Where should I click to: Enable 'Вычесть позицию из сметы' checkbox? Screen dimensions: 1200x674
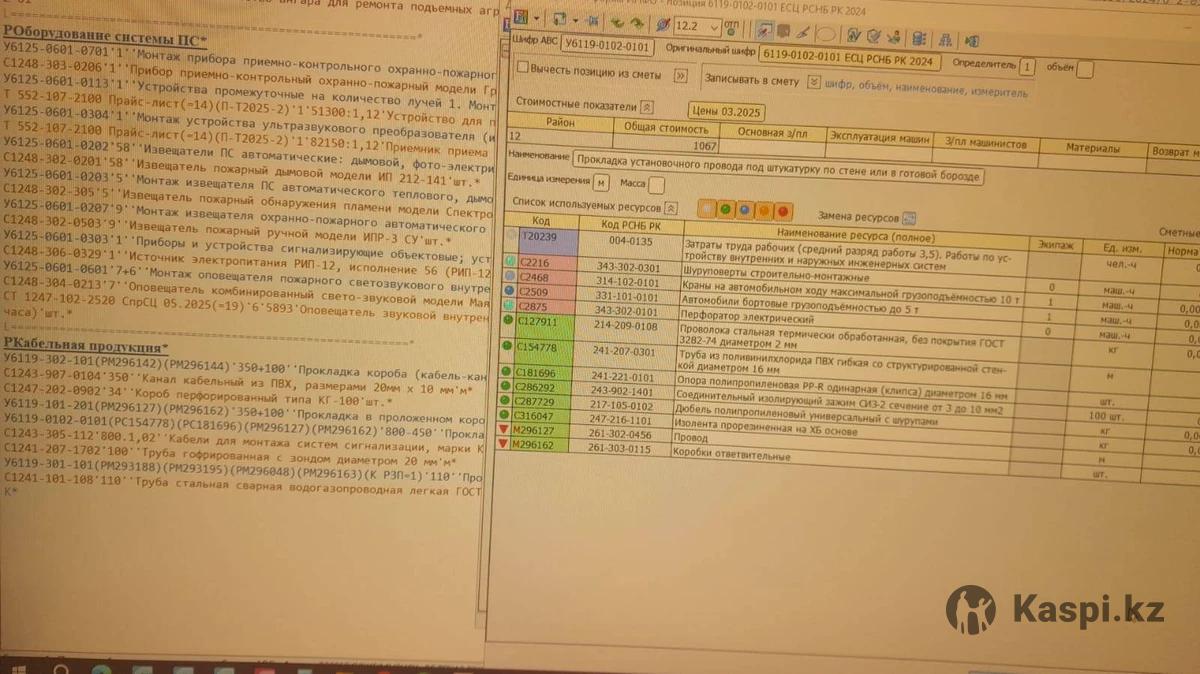(522, 68)
